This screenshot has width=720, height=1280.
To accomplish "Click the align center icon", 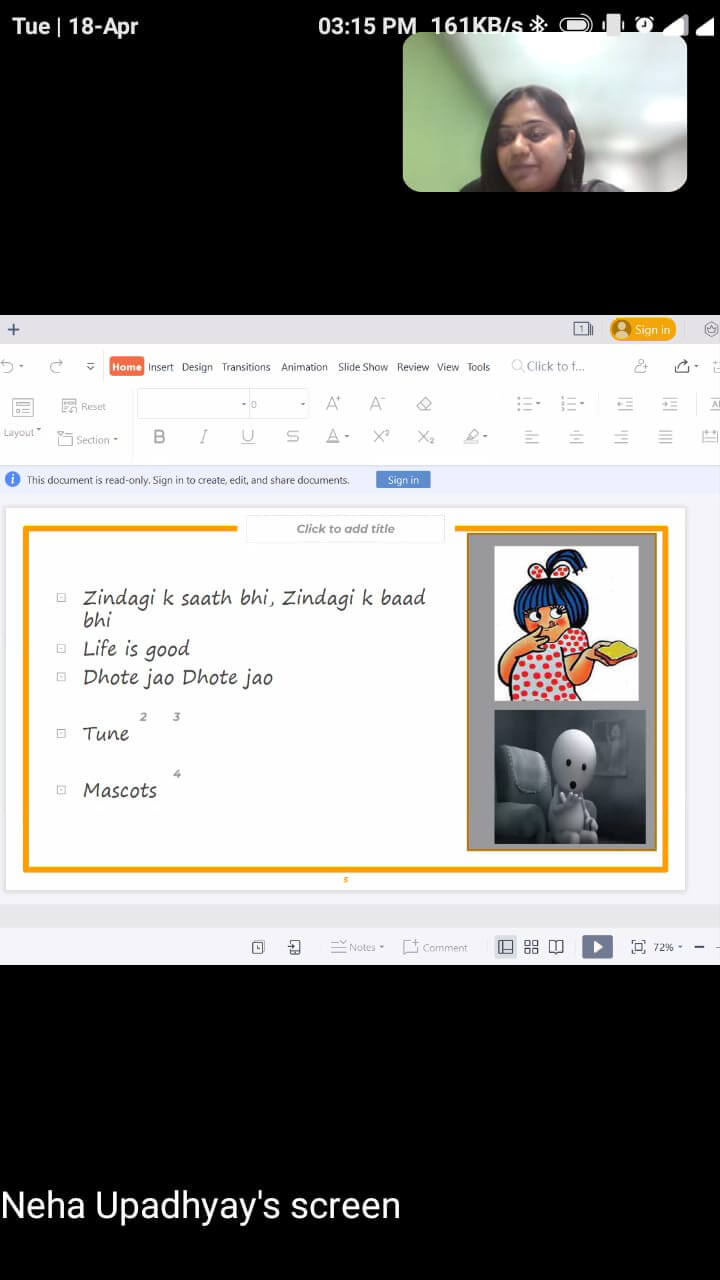I will coord(577,437).
